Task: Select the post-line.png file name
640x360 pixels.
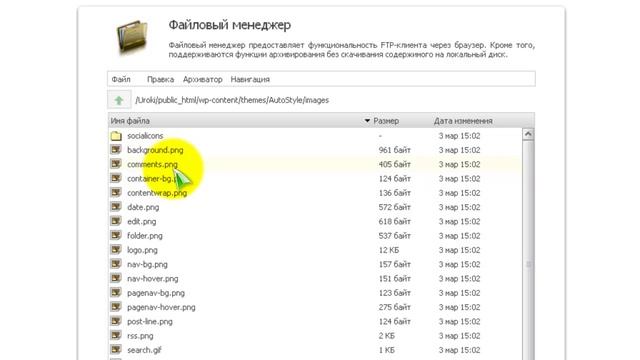Action: (150, 321)
